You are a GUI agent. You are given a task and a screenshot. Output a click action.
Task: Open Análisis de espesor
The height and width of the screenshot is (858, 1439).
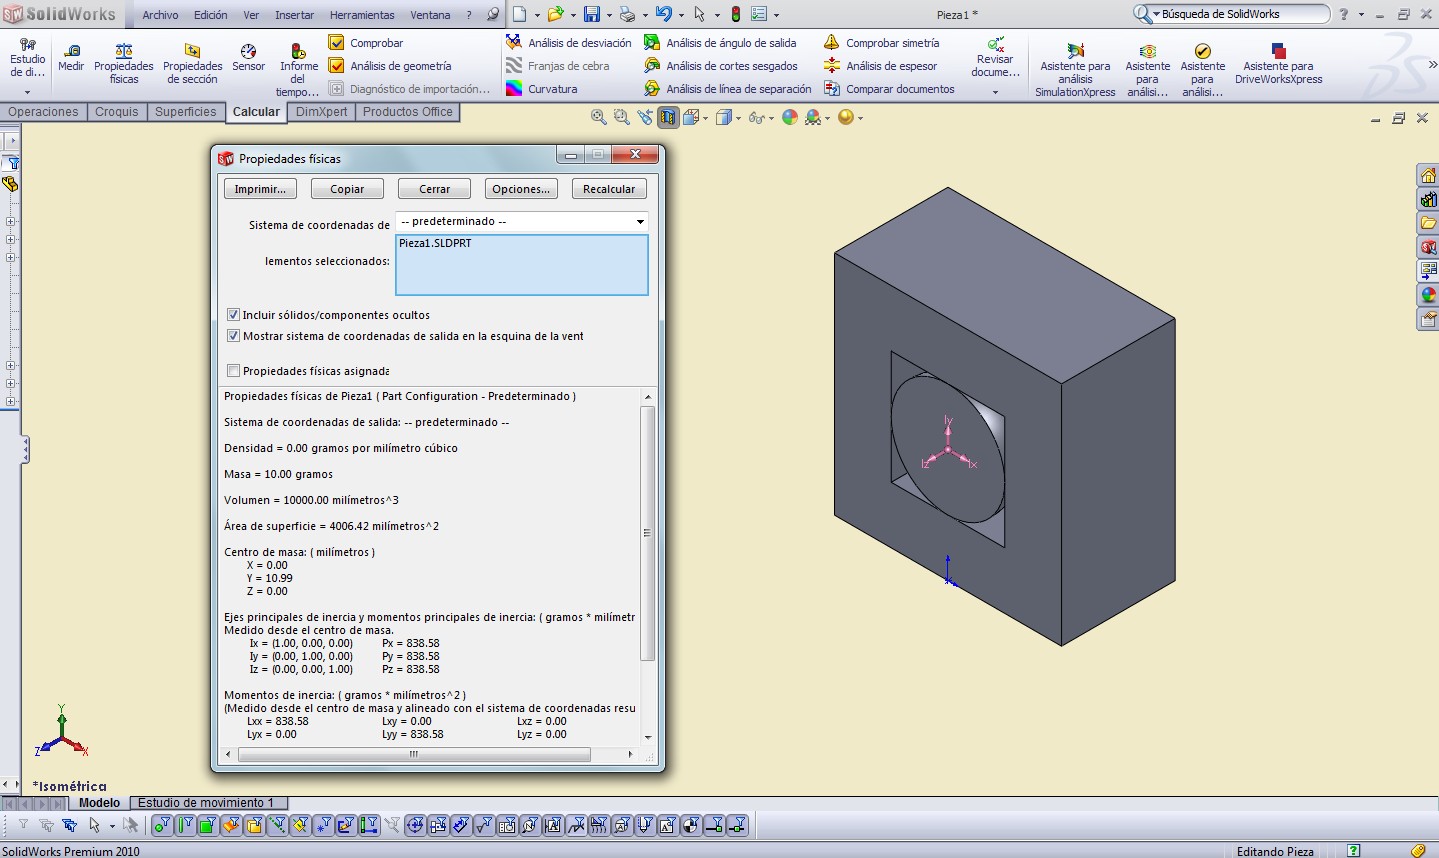click(880, 66)
